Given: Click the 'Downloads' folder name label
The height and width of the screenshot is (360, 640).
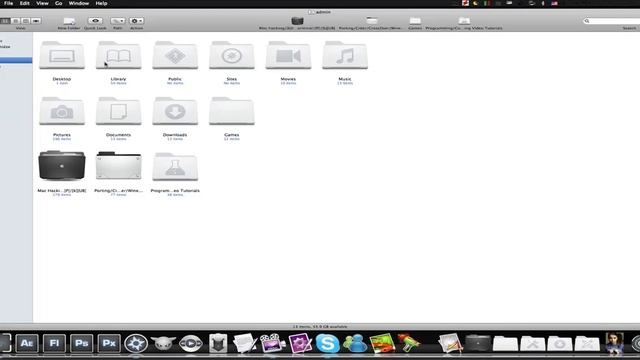Looking at the screenshot, I should click(175, 135).
